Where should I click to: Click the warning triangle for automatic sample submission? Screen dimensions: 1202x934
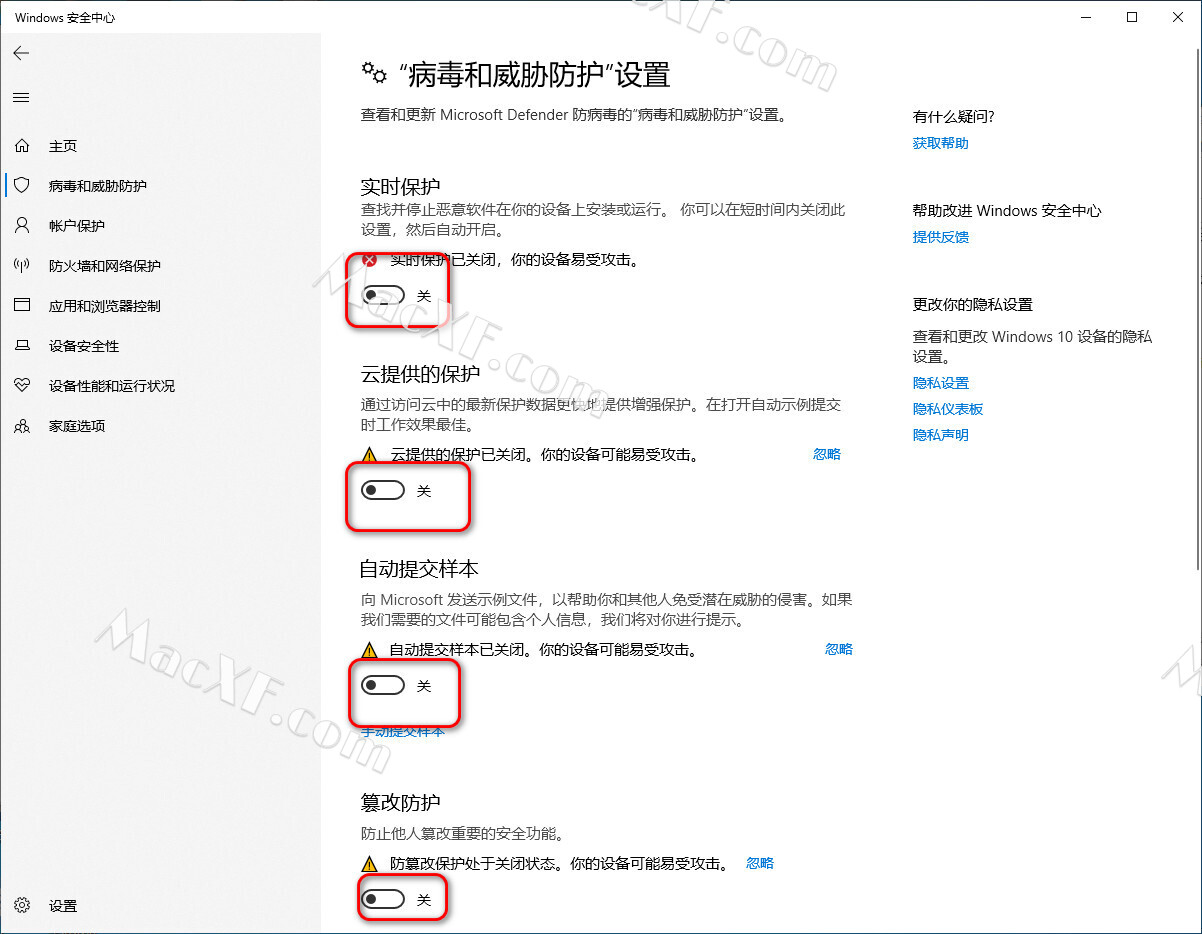tap(370, 650)
